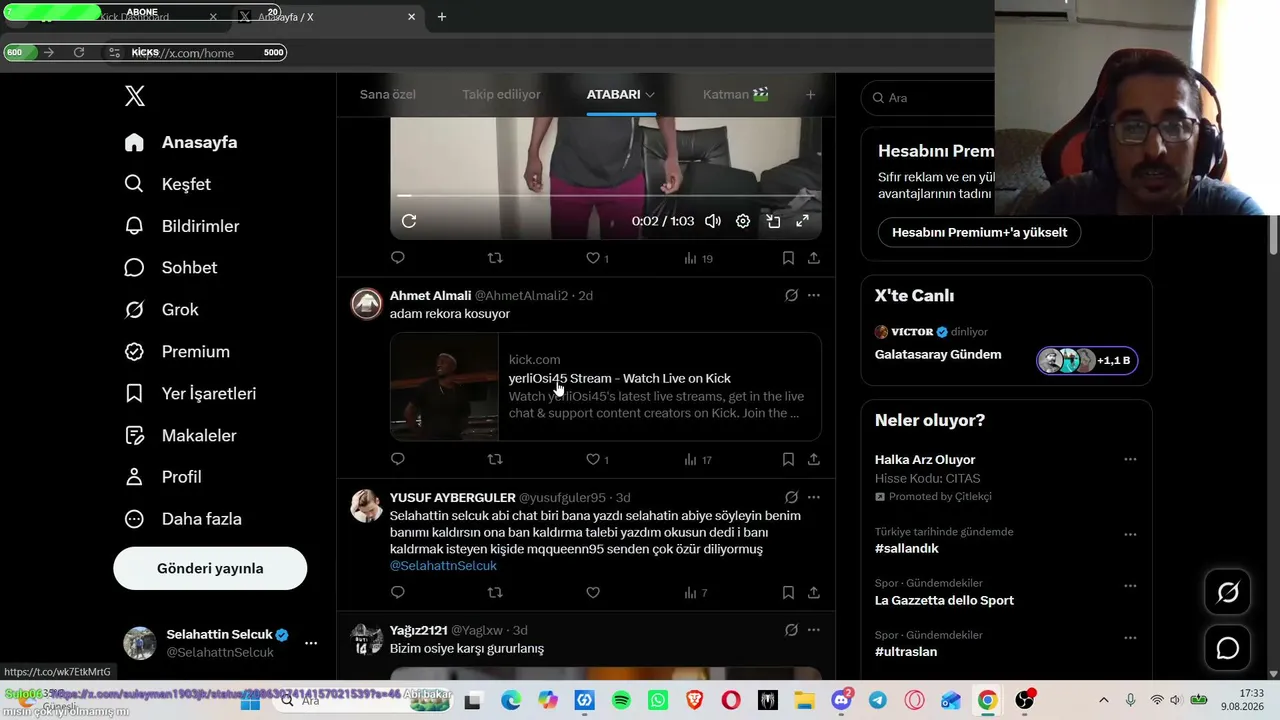Share the video post
The width and height of the screenshot is (1280, 720).
pyautogui.click(x=814, y=258)
